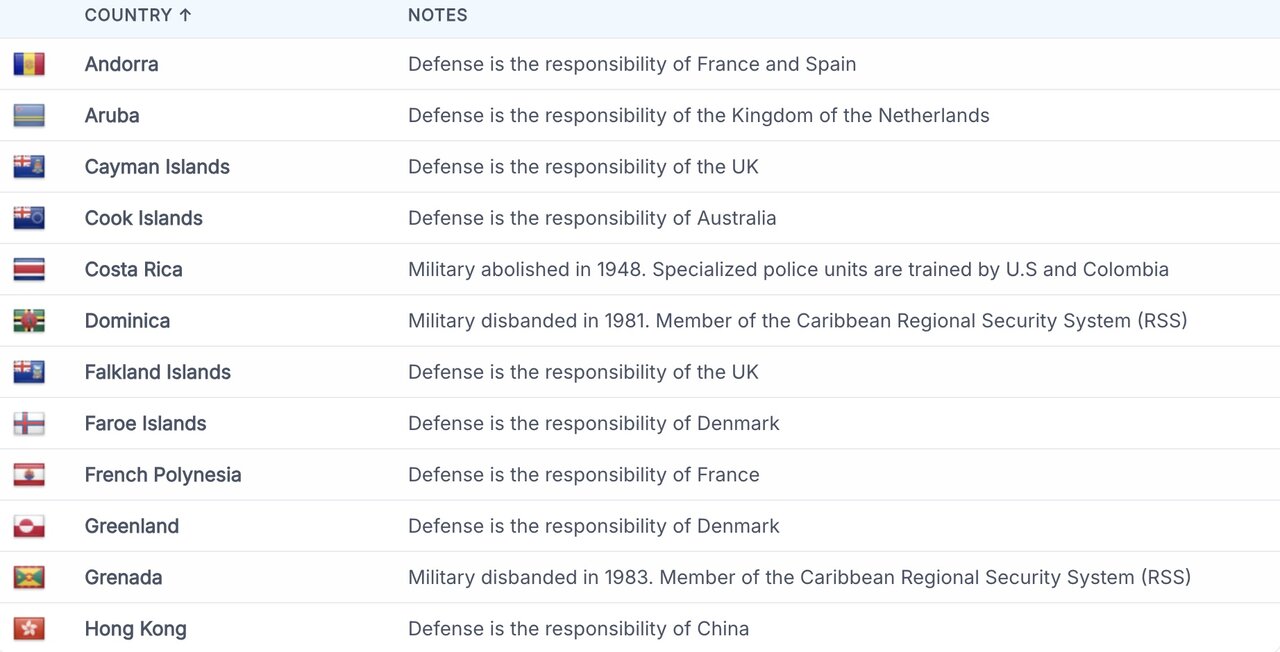
Task: Click the Greenland flag icon
Action: [x=29, y=526]
